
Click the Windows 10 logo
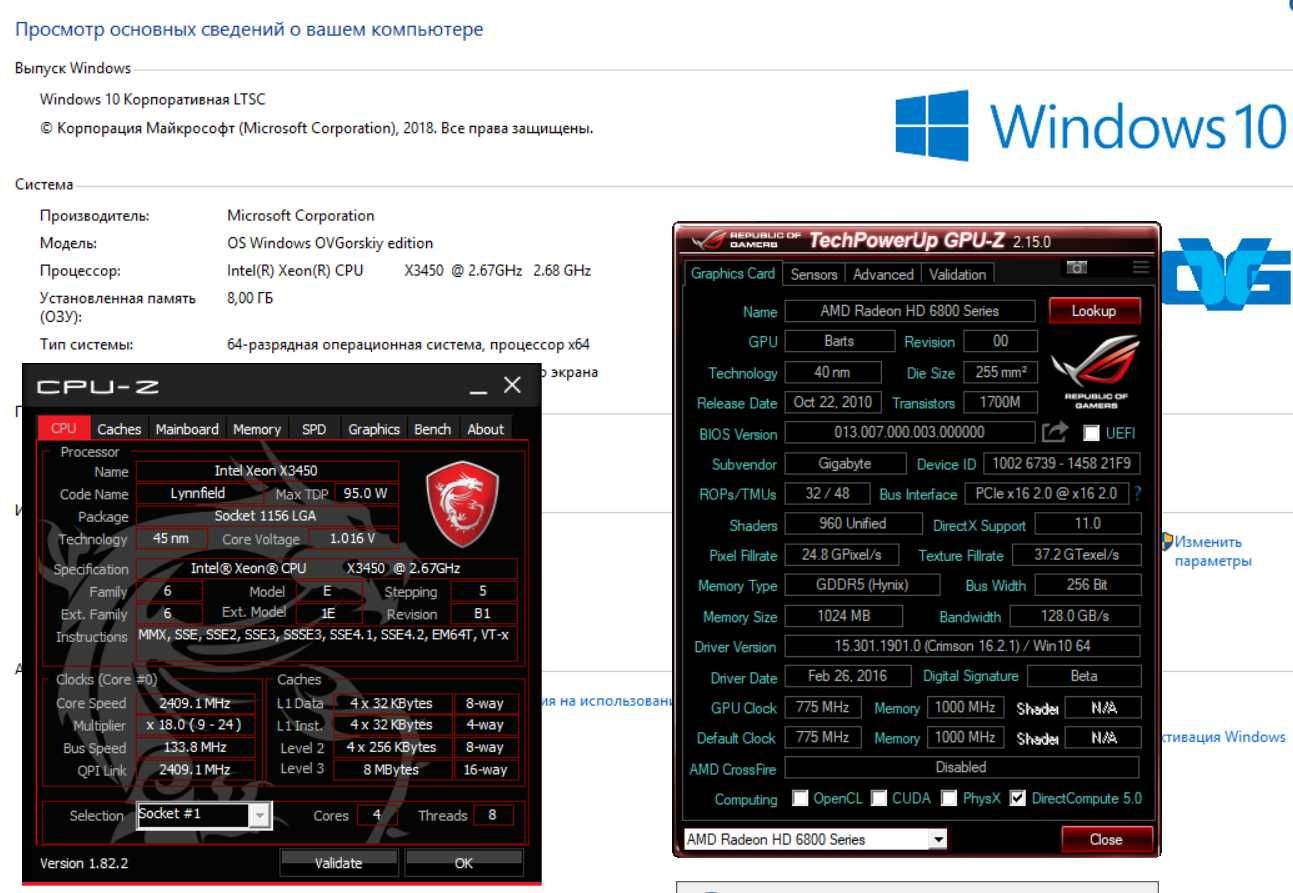[1090, 125]
